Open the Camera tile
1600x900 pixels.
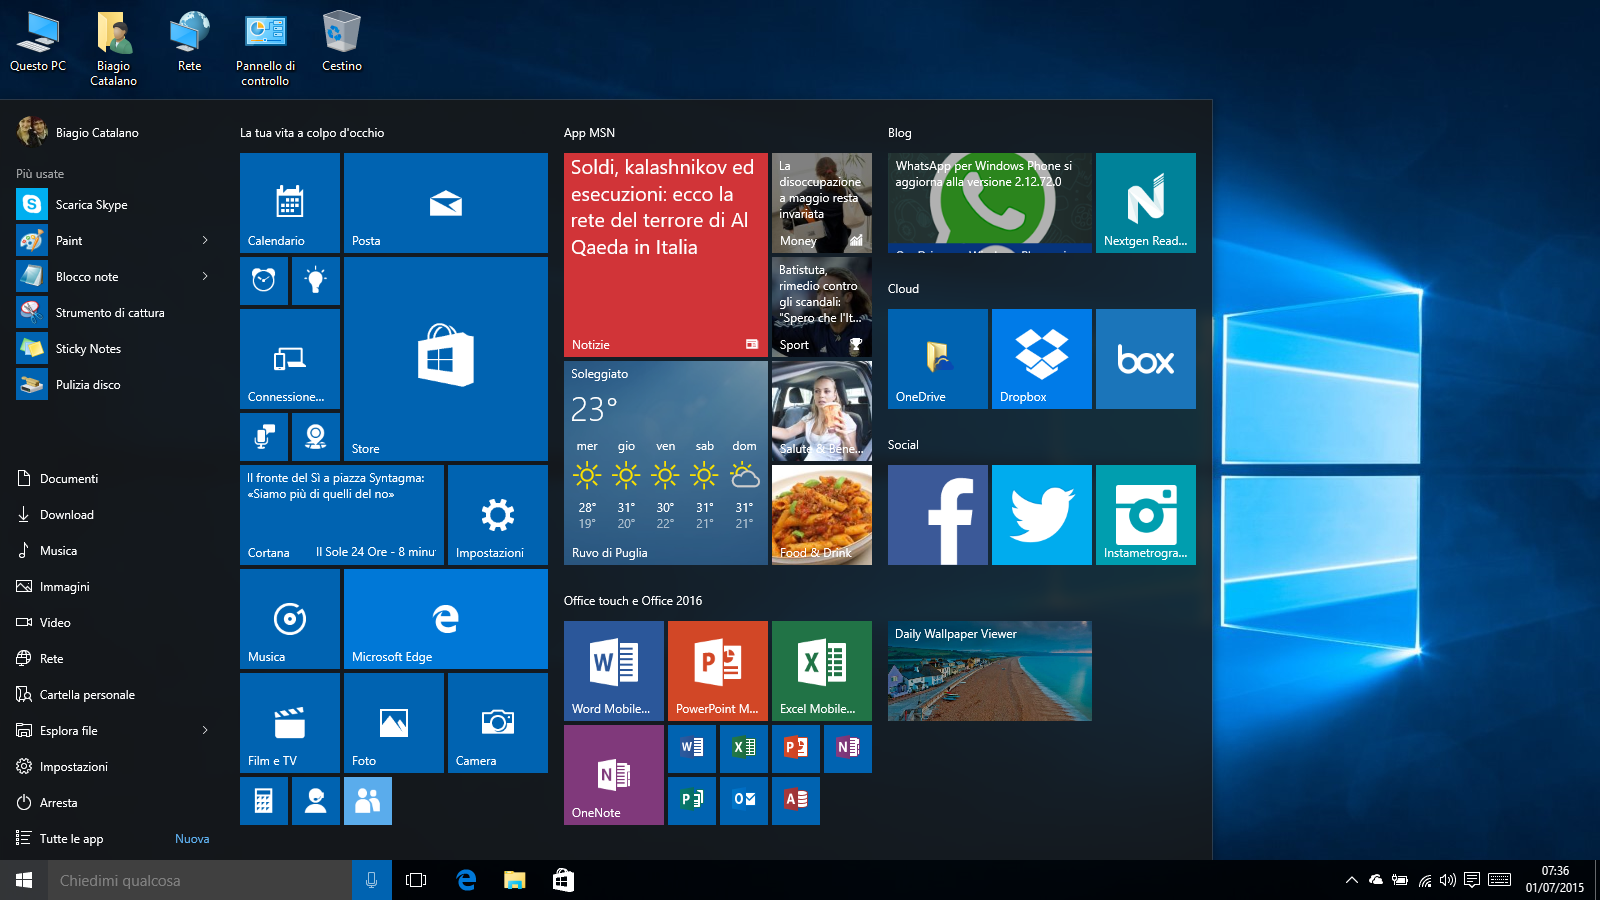coord(498,723)
